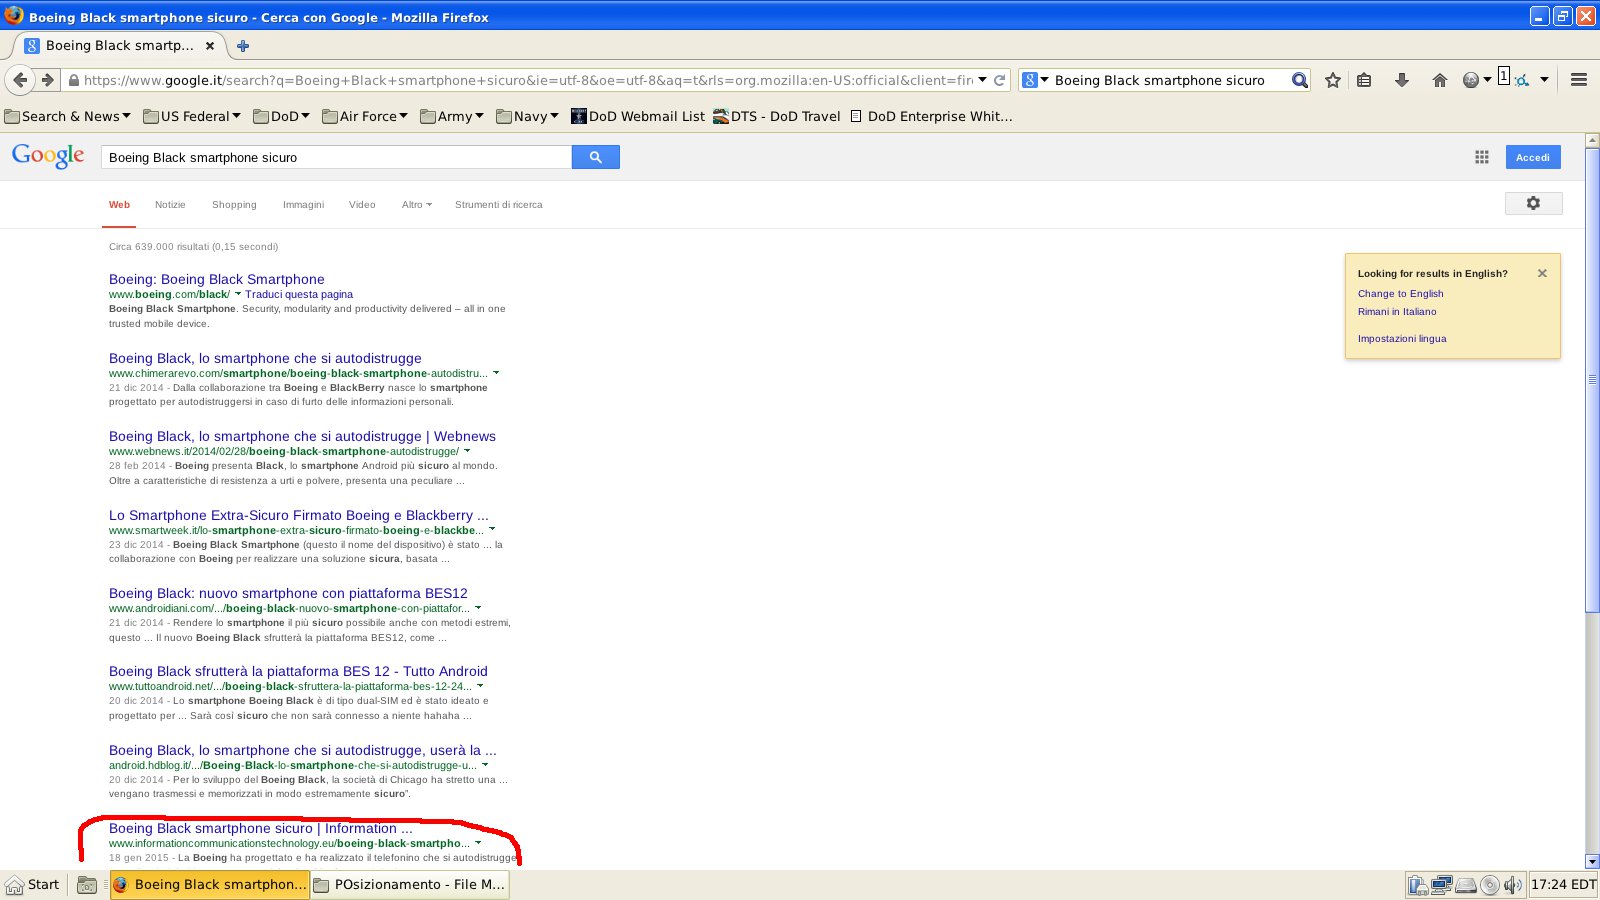Viewport: 1600px width, 900px height.
Task: Click the volume speaker tray icon
Action: (x=1513, y=885)
